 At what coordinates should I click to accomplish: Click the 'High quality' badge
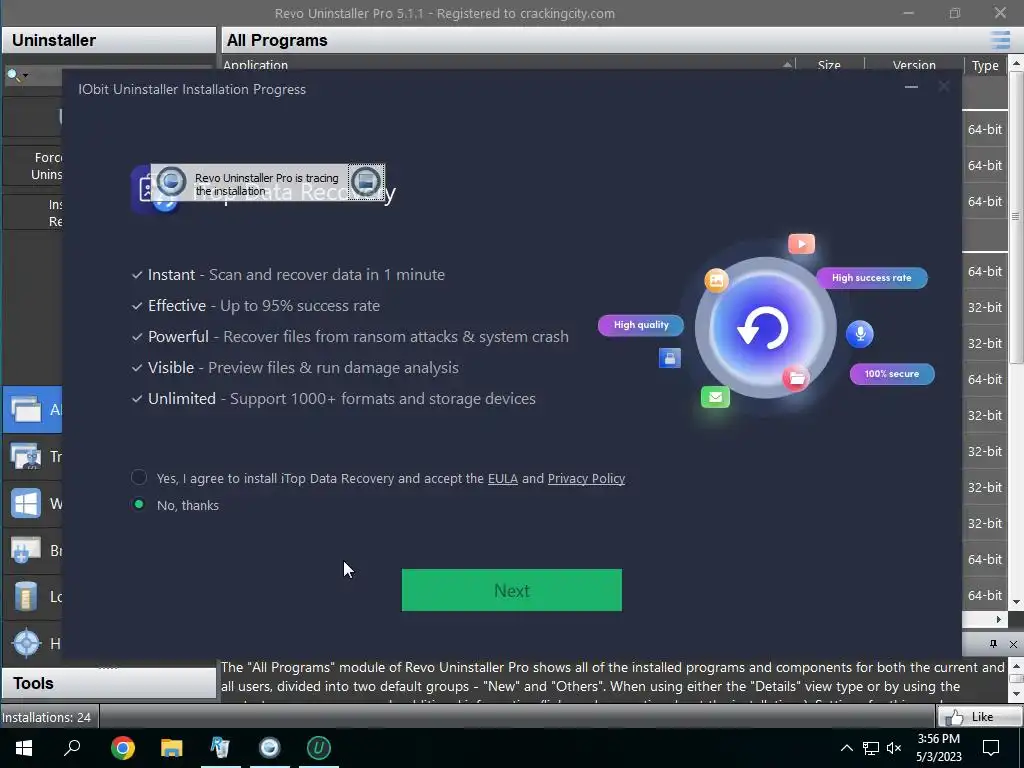(x=641, y=325)
